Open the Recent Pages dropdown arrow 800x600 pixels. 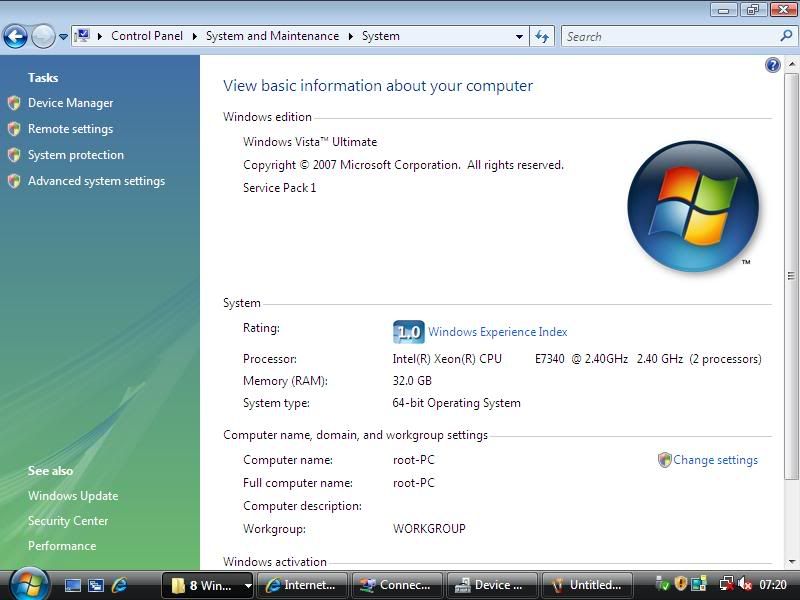(x=63, y=37)
